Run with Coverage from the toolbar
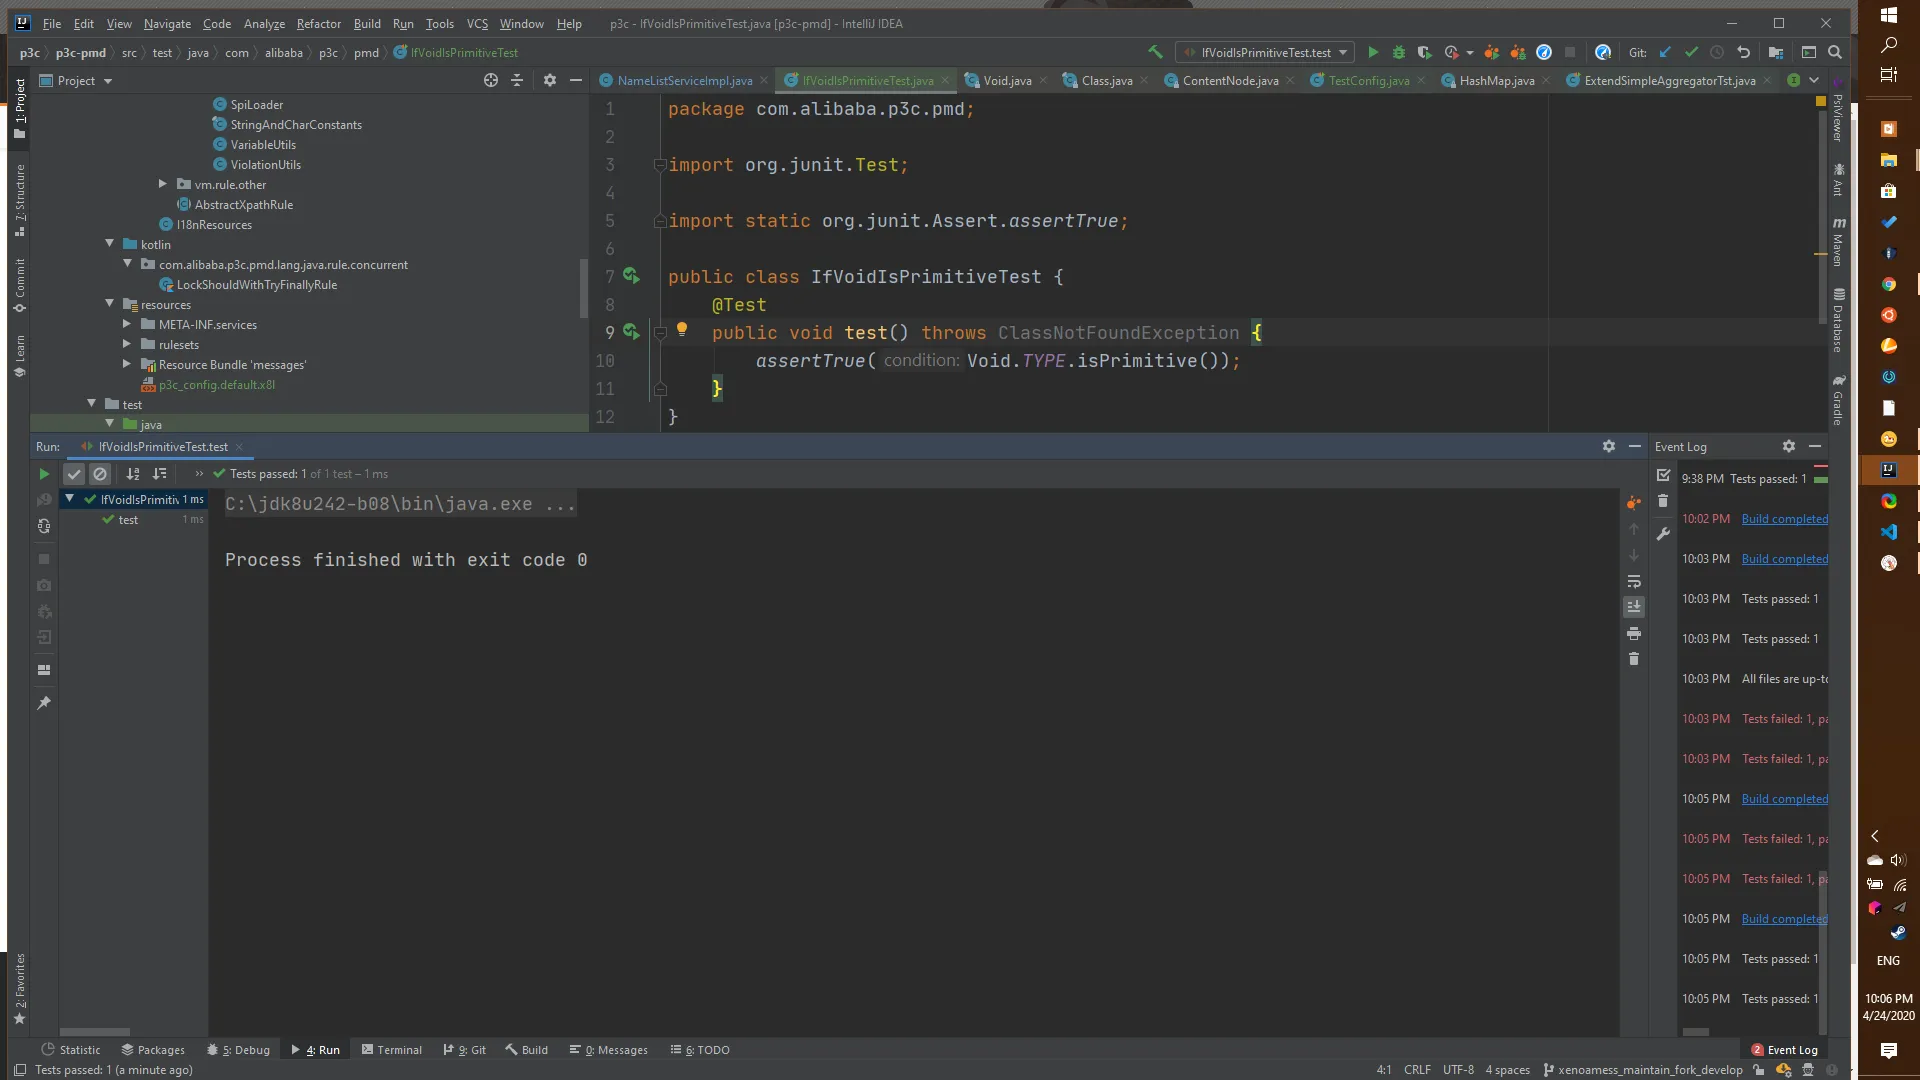1920x1080 pixels. (x=1425, y=52)
